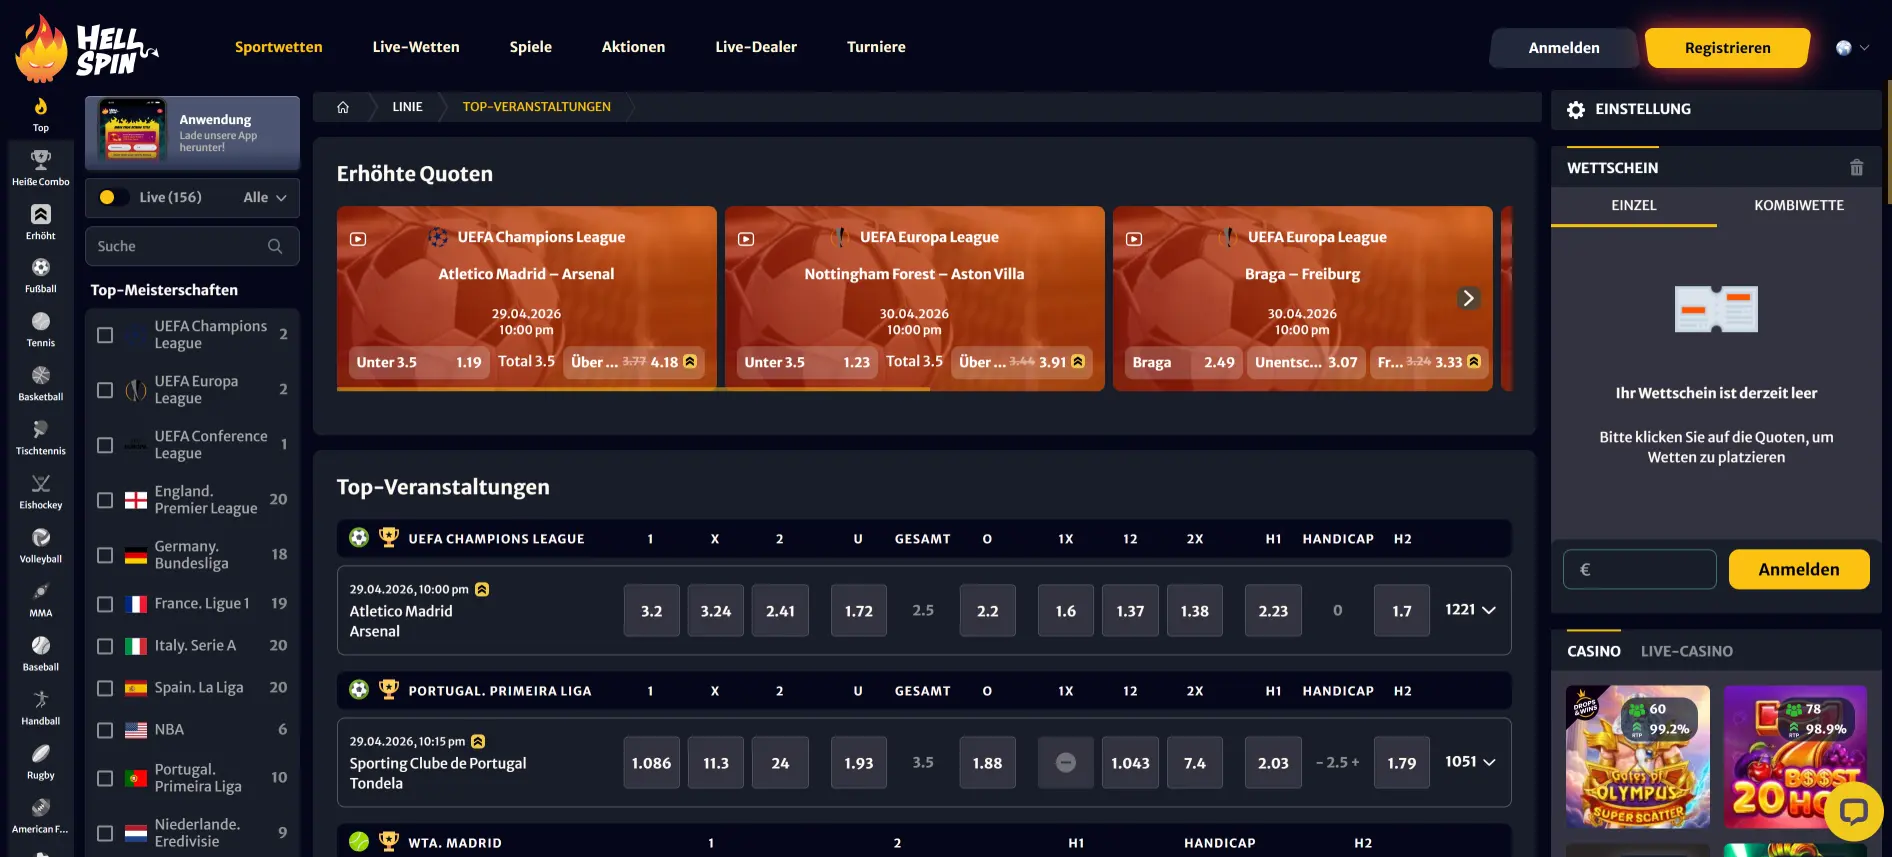
Task: Check UEFA Conference League checkbox
Action: tap(105, 445)
